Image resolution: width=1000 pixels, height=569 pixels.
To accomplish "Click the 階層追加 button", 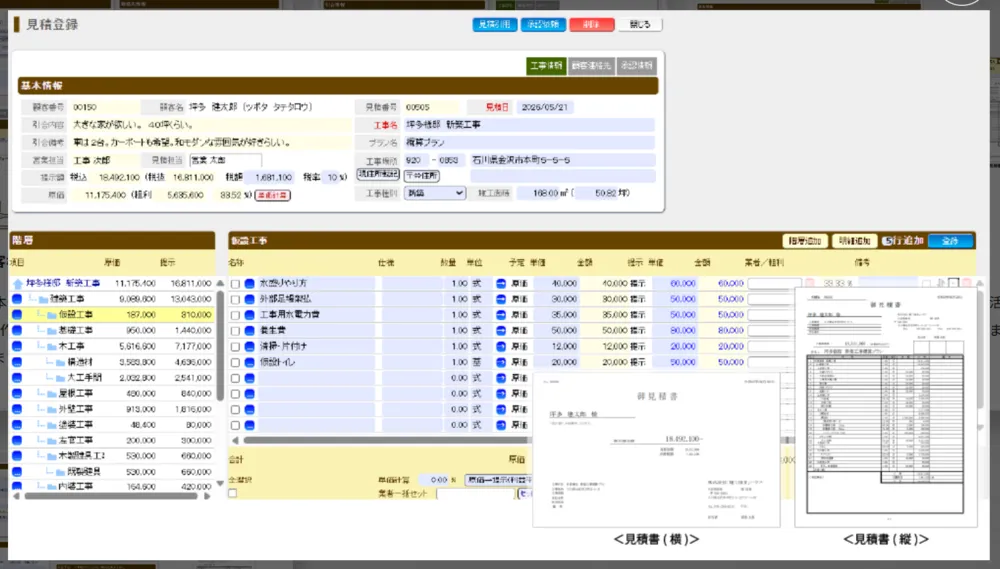I will [x=805, y=241].
